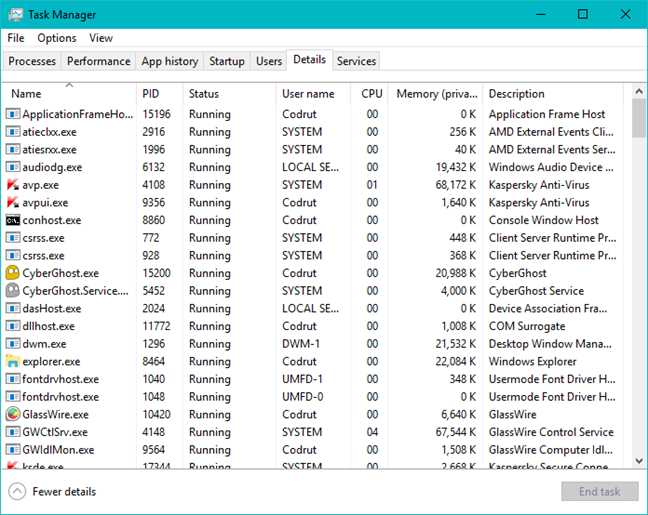Click the CPU value 04 for GWCtlSrv.exe

[x=372, y=432]
